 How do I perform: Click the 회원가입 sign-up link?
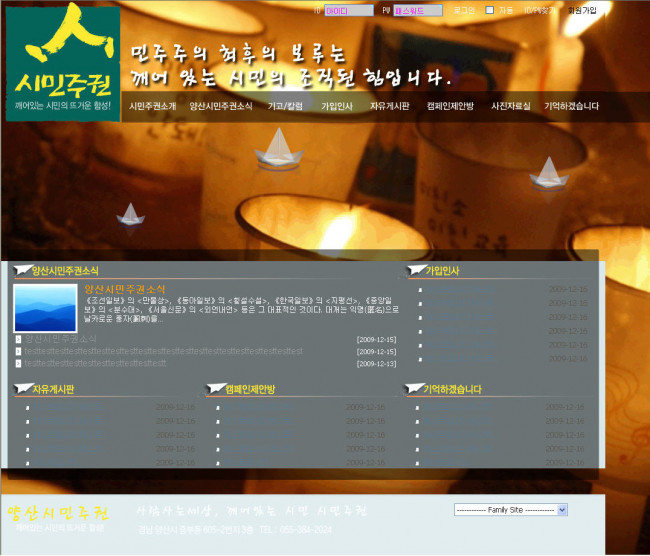tap(582, 10)
